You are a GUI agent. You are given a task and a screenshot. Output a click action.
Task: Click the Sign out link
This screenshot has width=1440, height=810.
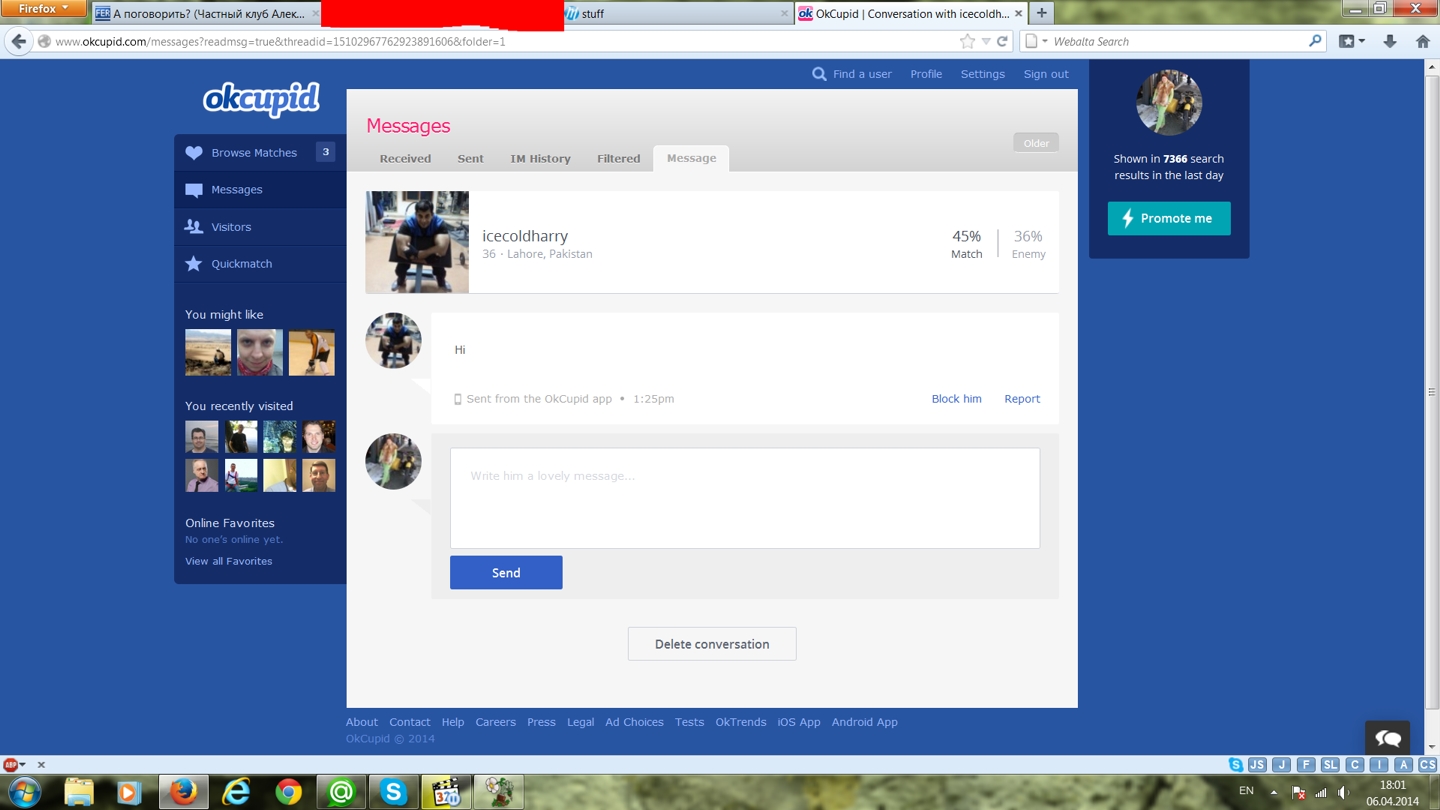coord(1046,74)
